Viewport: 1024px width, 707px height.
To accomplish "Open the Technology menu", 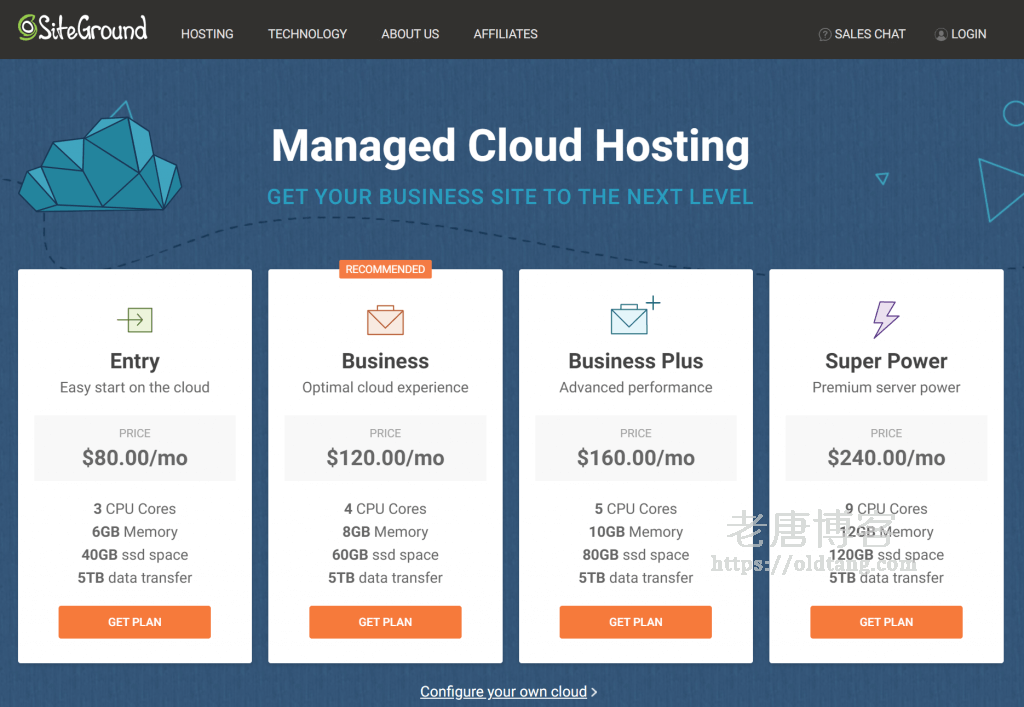I will coord(307,34).
